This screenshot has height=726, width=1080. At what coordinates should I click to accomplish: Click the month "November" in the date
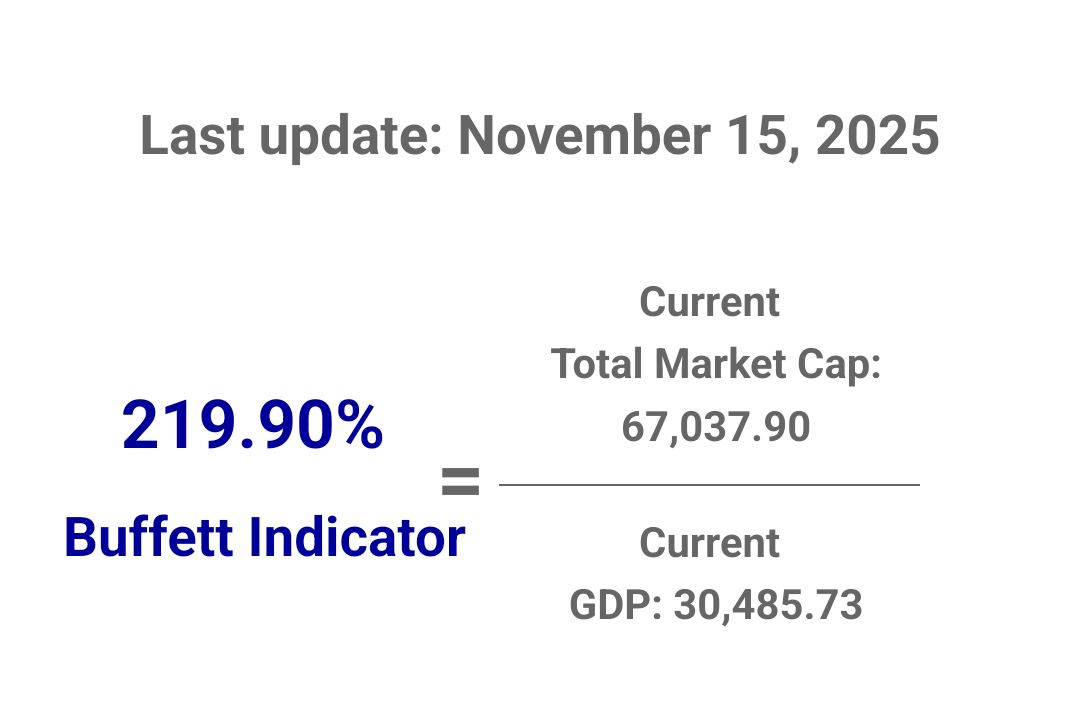[584, 136]
